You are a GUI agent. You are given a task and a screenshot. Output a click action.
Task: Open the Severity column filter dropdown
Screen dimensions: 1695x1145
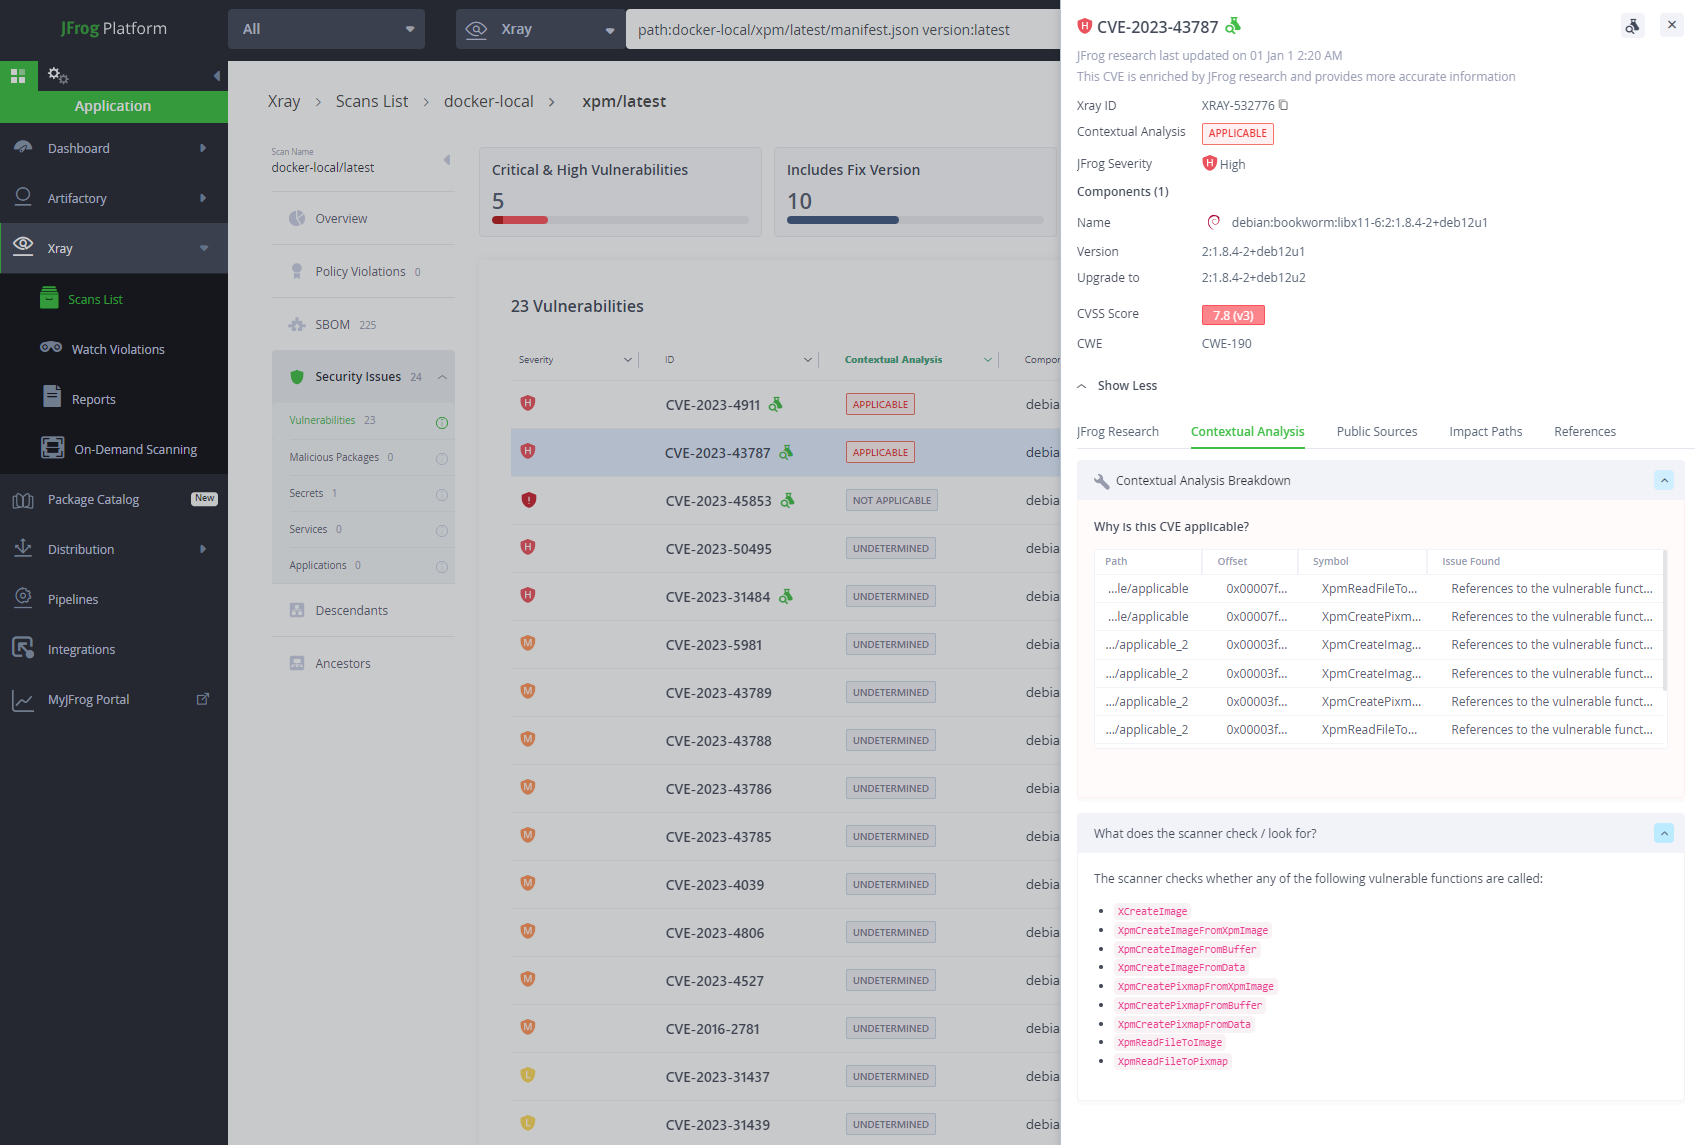click(x=628, y=359)
